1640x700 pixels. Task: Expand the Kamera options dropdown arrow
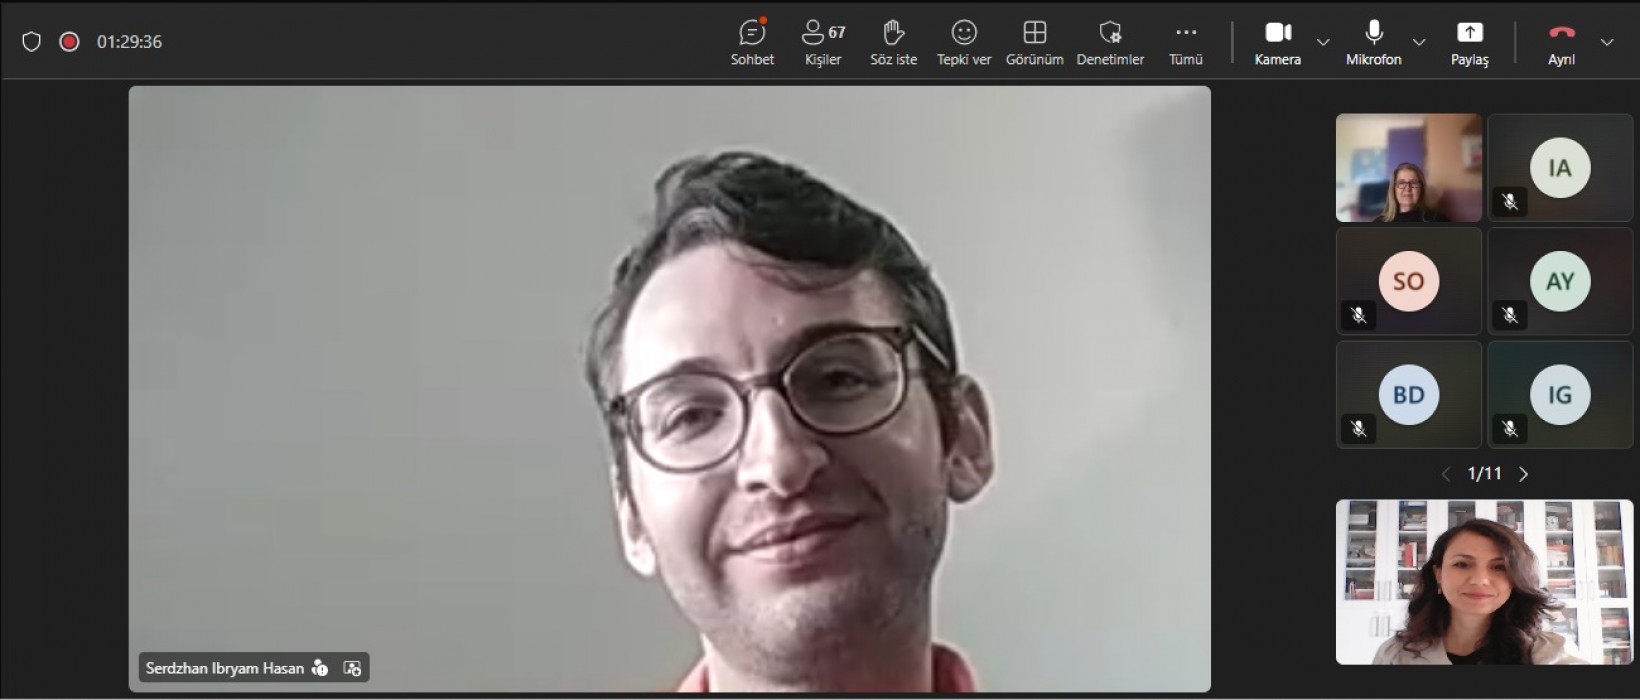click(1323, 42)
